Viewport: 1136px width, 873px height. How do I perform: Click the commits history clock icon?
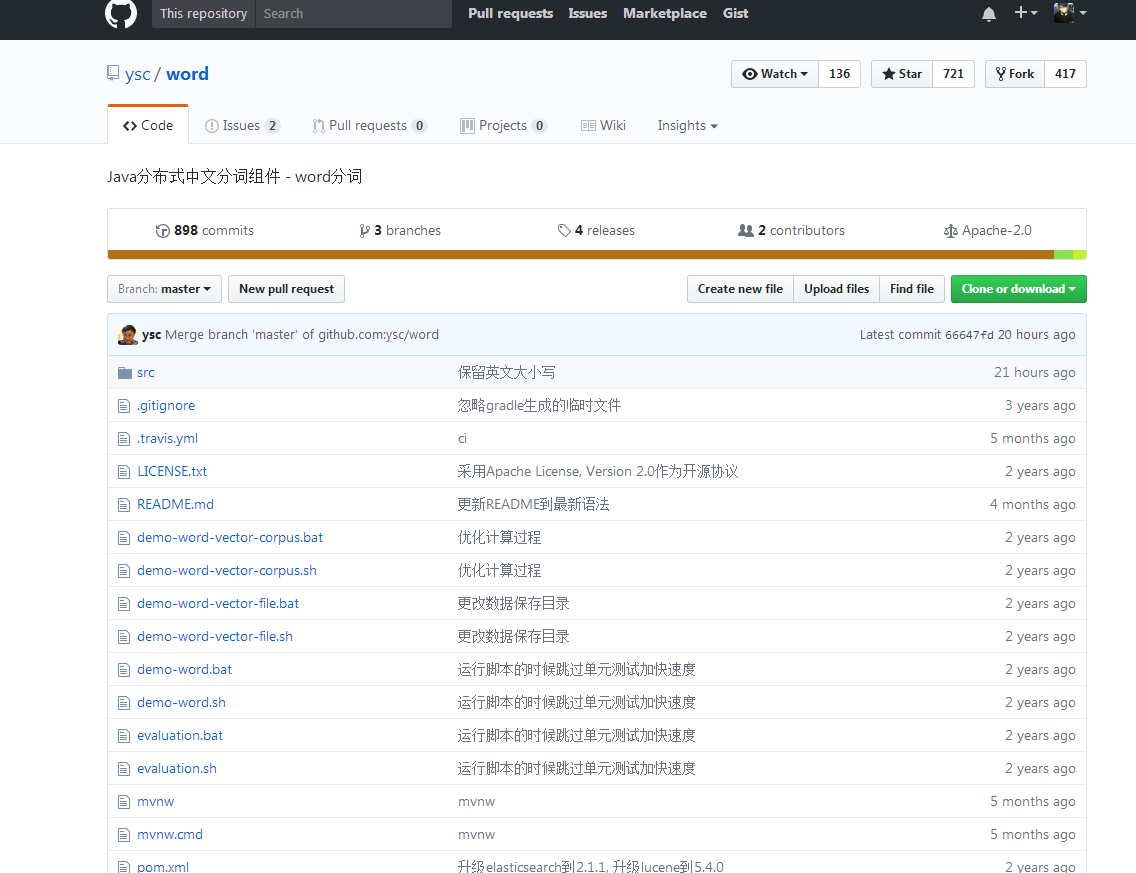162,230
